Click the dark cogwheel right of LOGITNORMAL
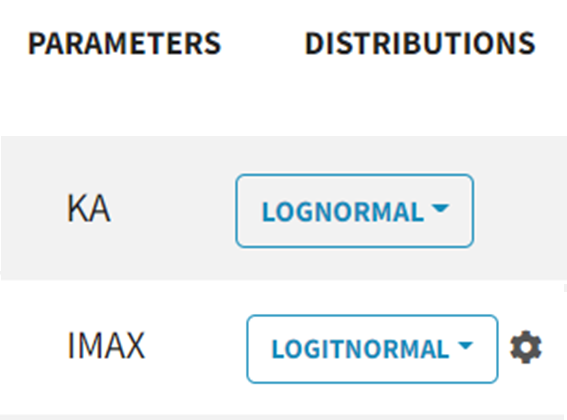 pos(526,347)
